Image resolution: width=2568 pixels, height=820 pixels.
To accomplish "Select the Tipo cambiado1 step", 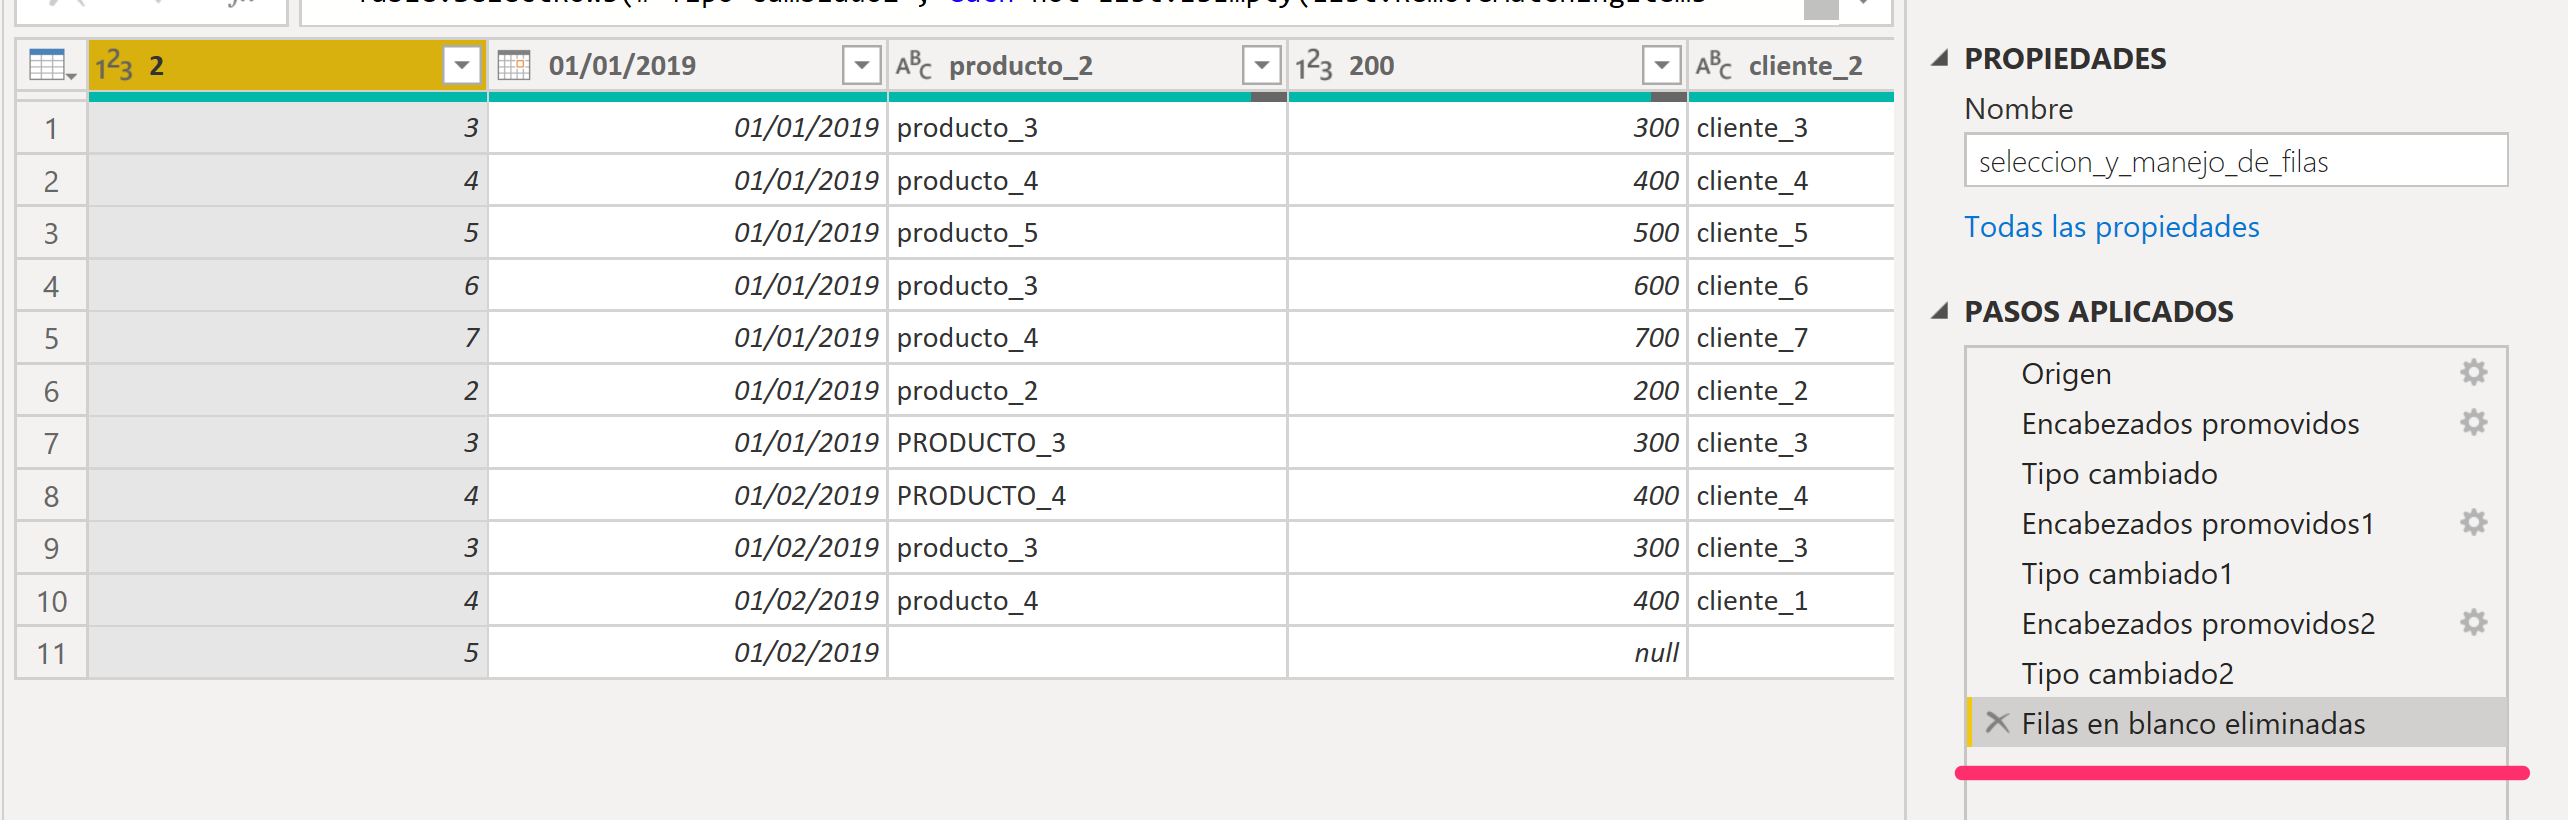I will pos(2237,573).
